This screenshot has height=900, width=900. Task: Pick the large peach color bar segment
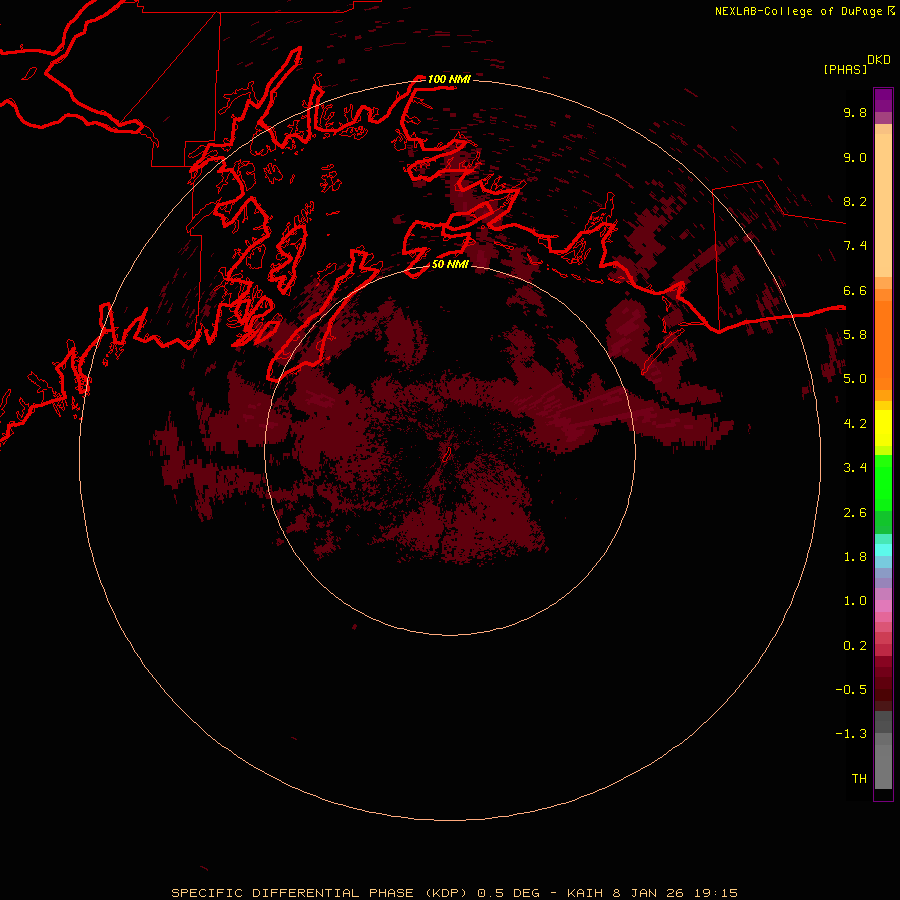coord(883,205)
